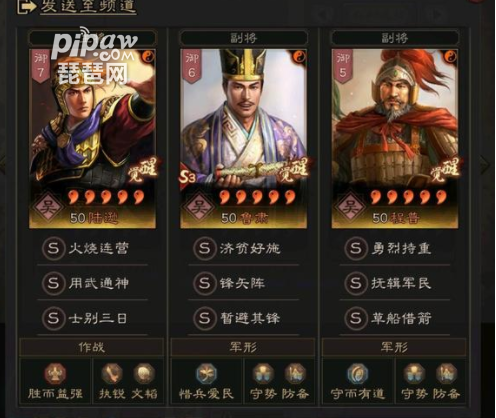
Task: Open the 陆逊 general portrait card
Action: tap(92, 139)
